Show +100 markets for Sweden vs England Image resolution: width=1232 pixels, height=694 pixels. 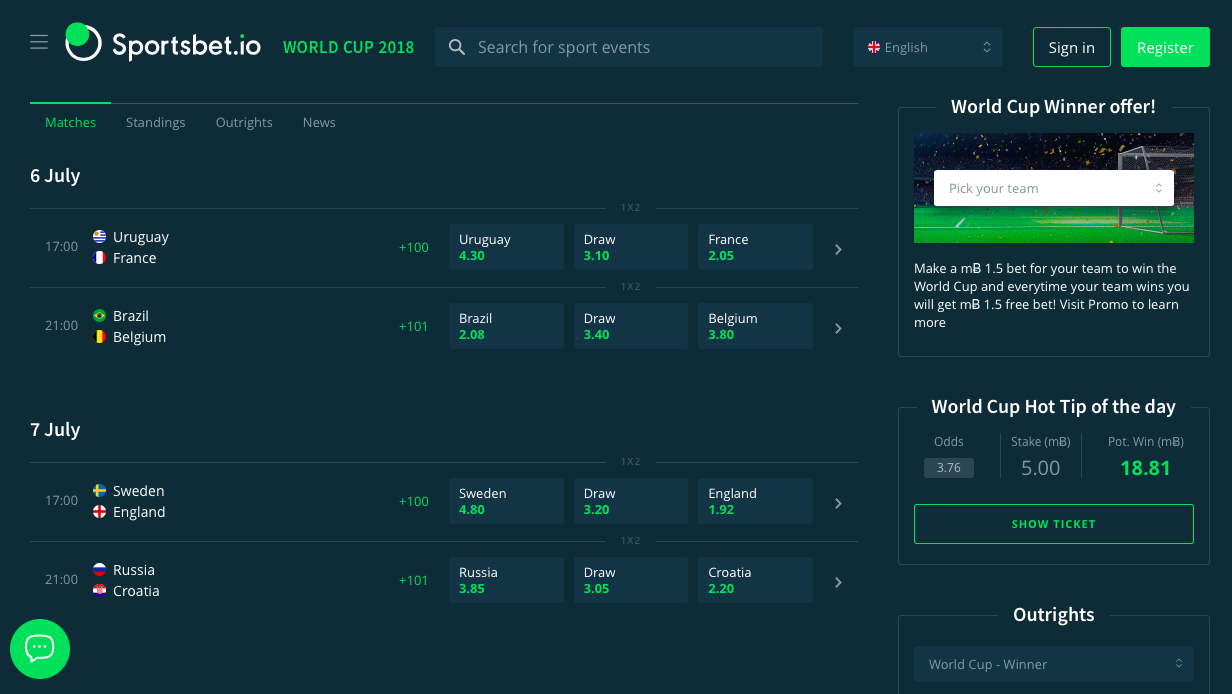pyautogui.click(x=414, y=501)
